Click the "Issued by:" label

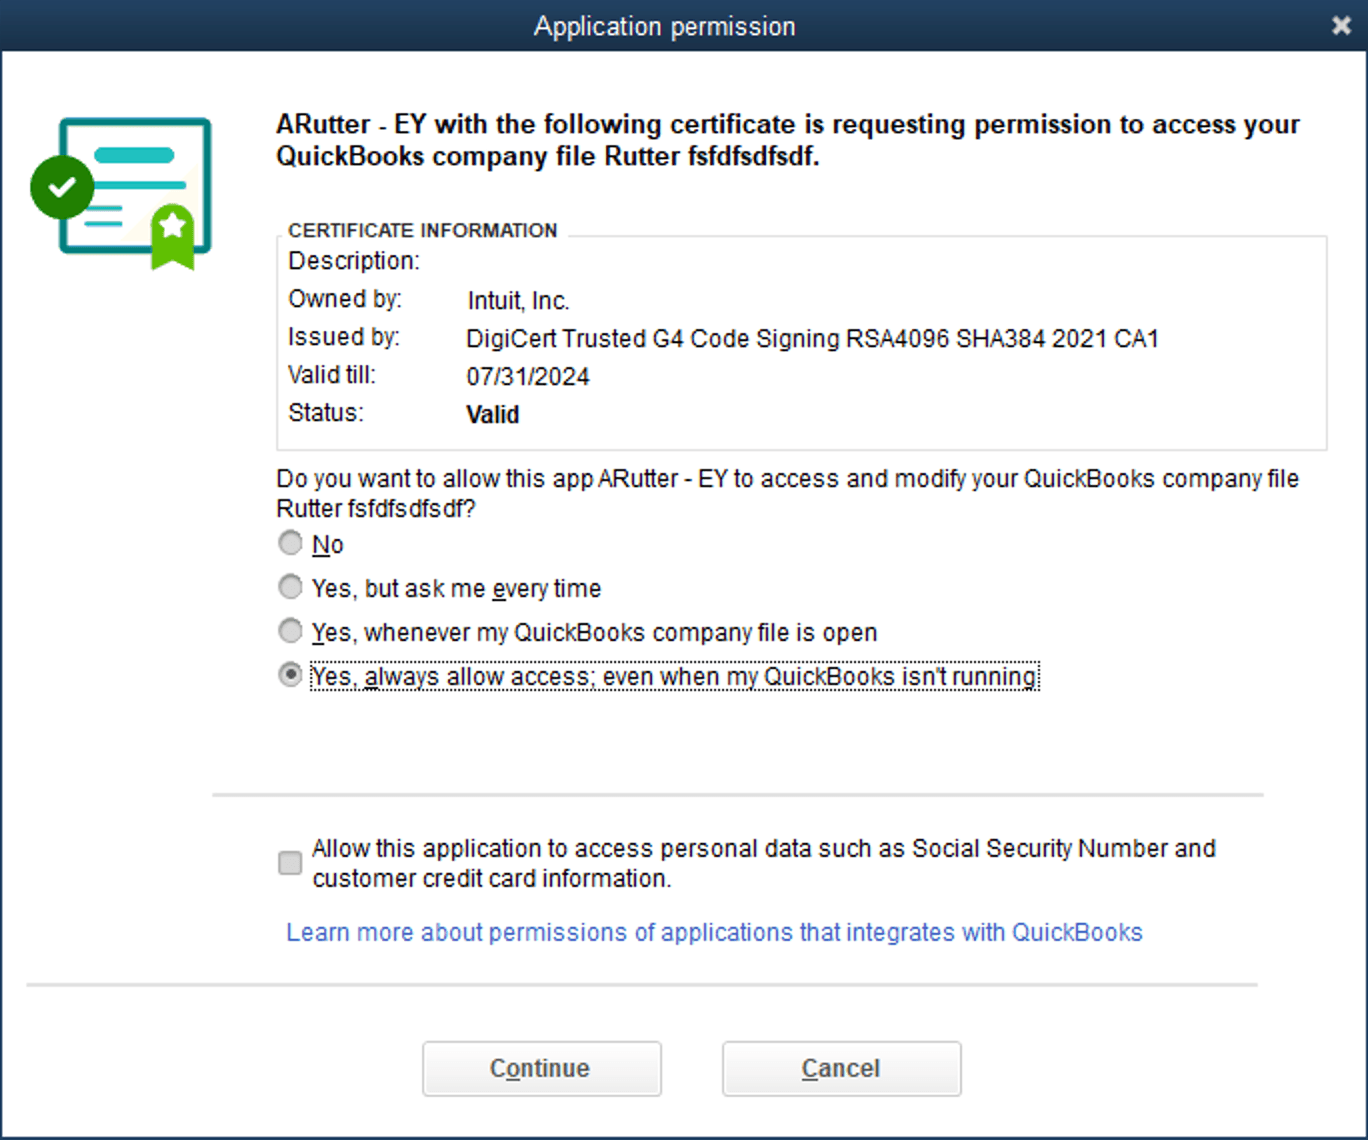(x=344, y=337)
